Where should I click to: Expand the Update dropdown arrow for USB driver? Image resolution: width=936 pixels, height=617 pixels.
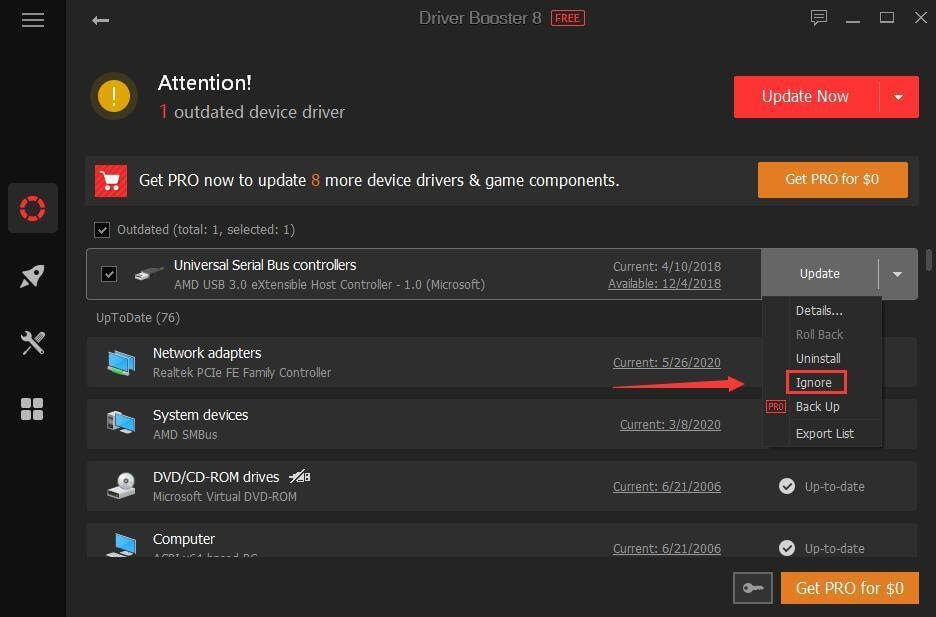click(897, 273)
